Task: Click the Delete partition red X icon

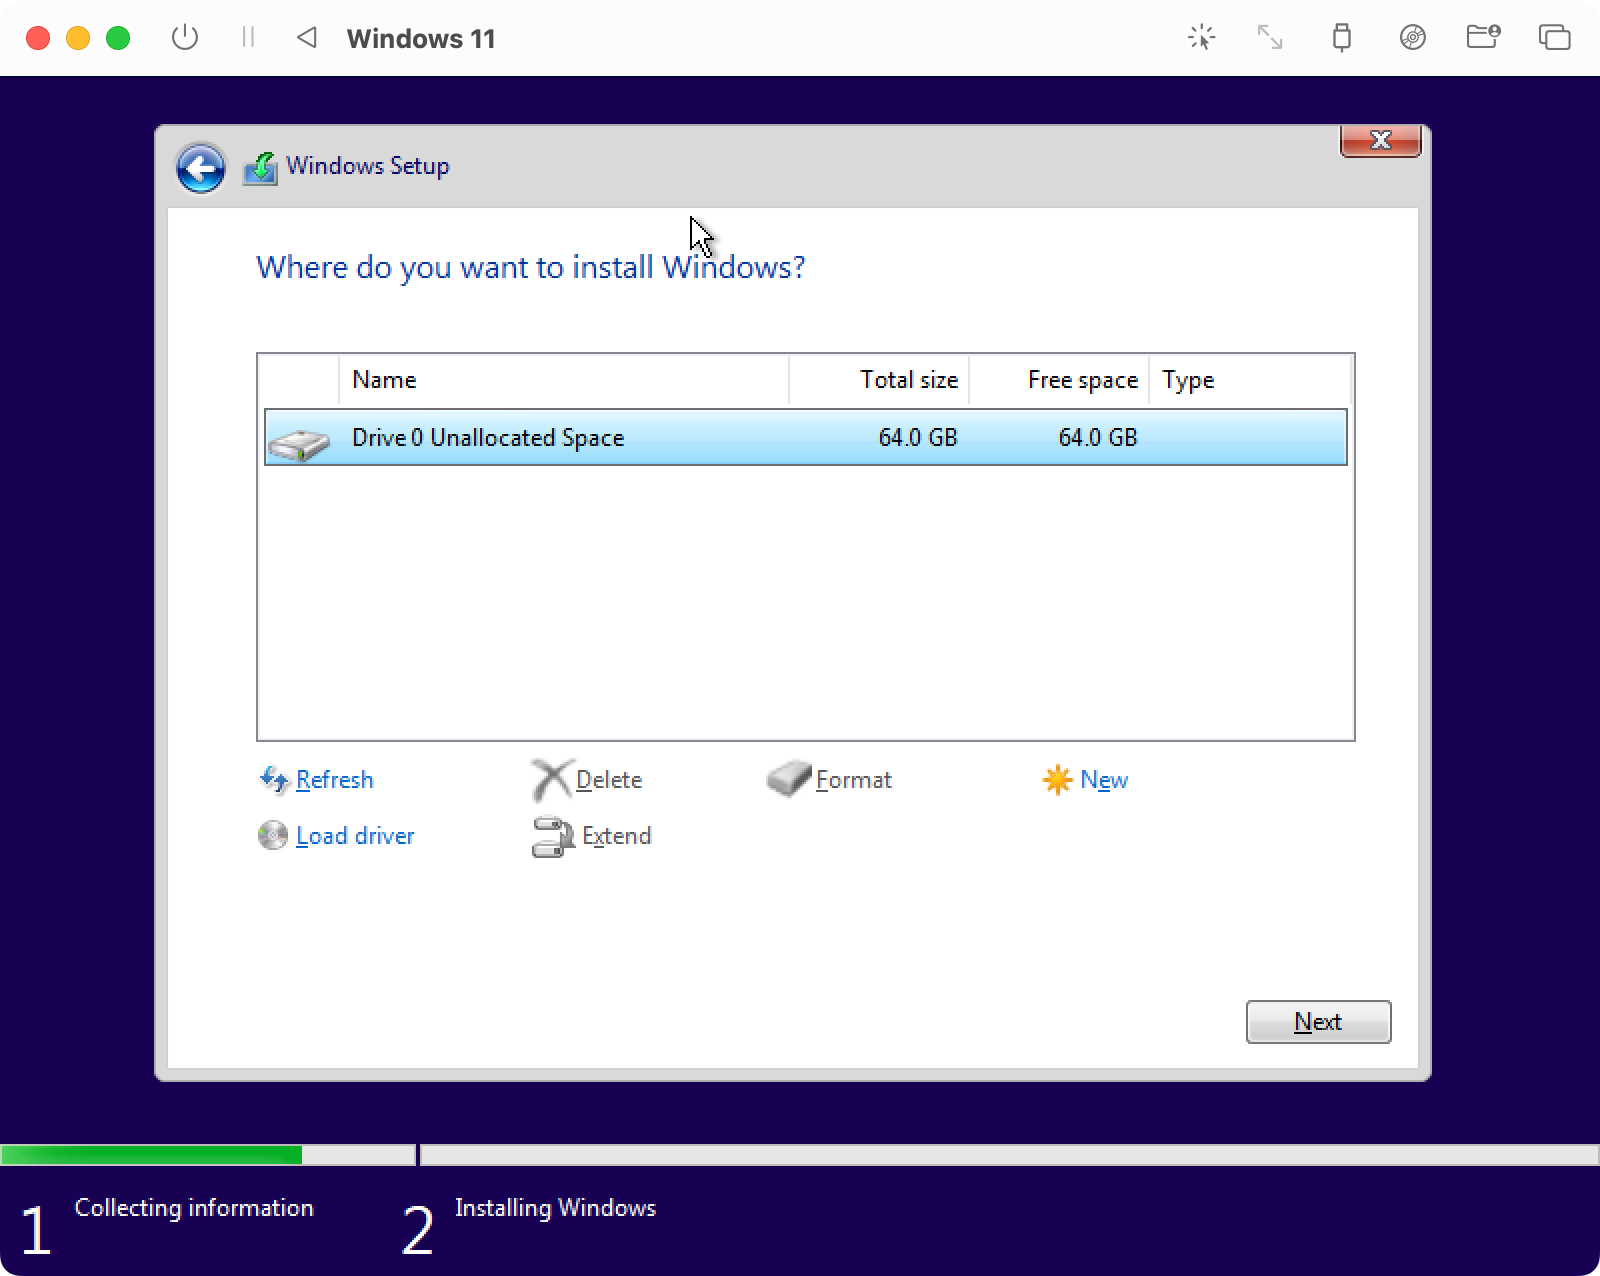Action: click(551, 779)
